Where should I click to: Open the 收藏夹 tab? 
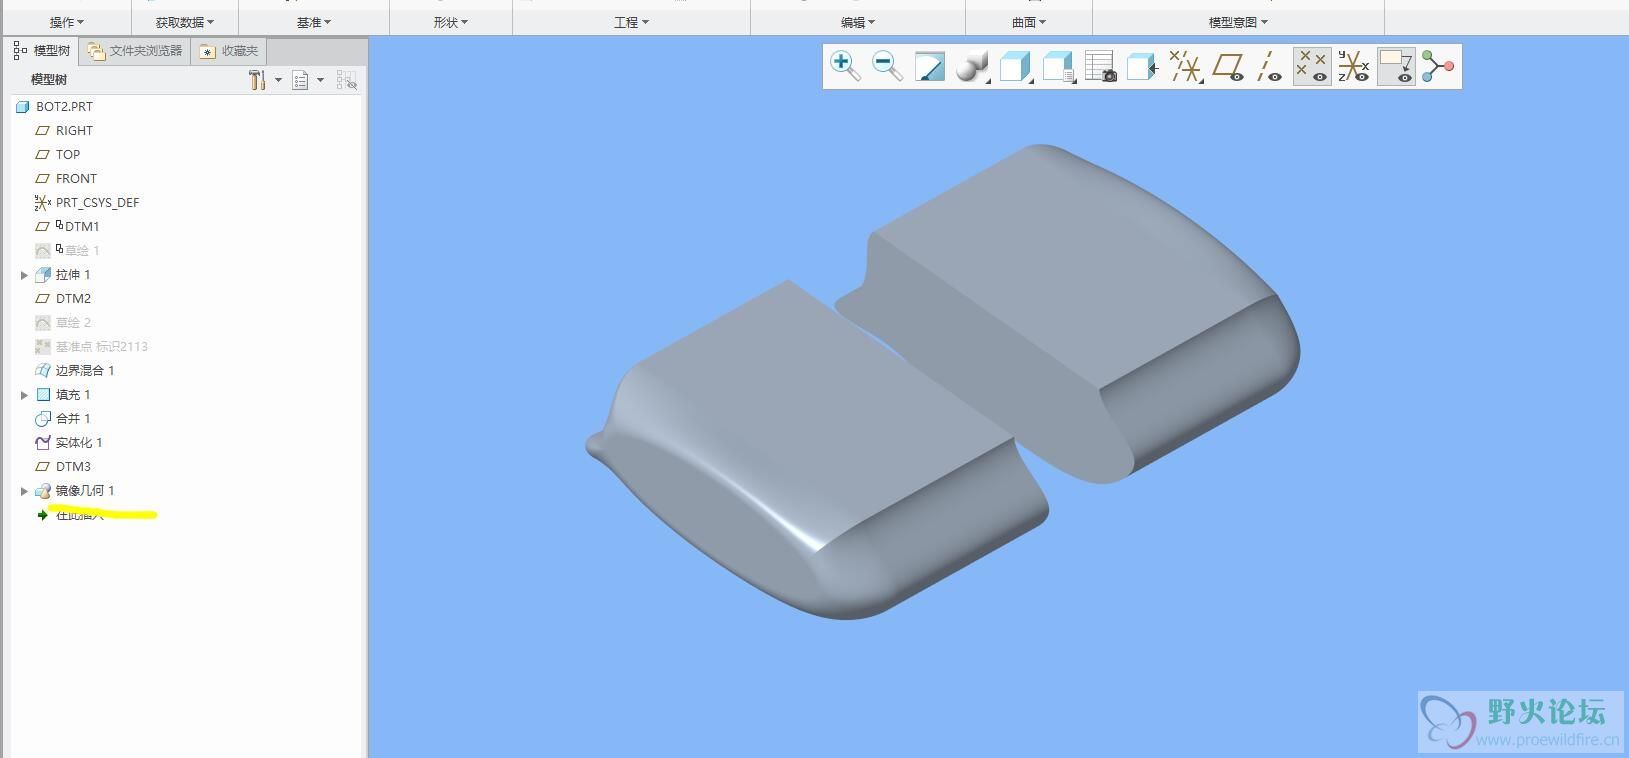(x=229, y=50)
